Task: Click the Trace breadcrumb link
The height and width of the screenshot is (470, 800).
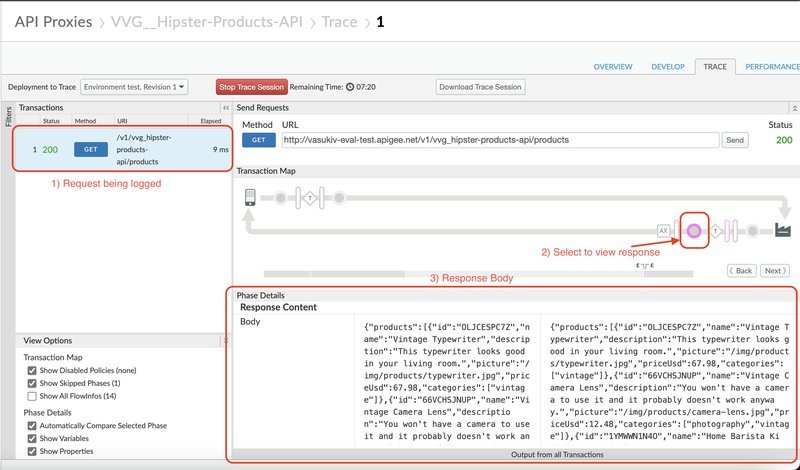Action: coord(339,22)
